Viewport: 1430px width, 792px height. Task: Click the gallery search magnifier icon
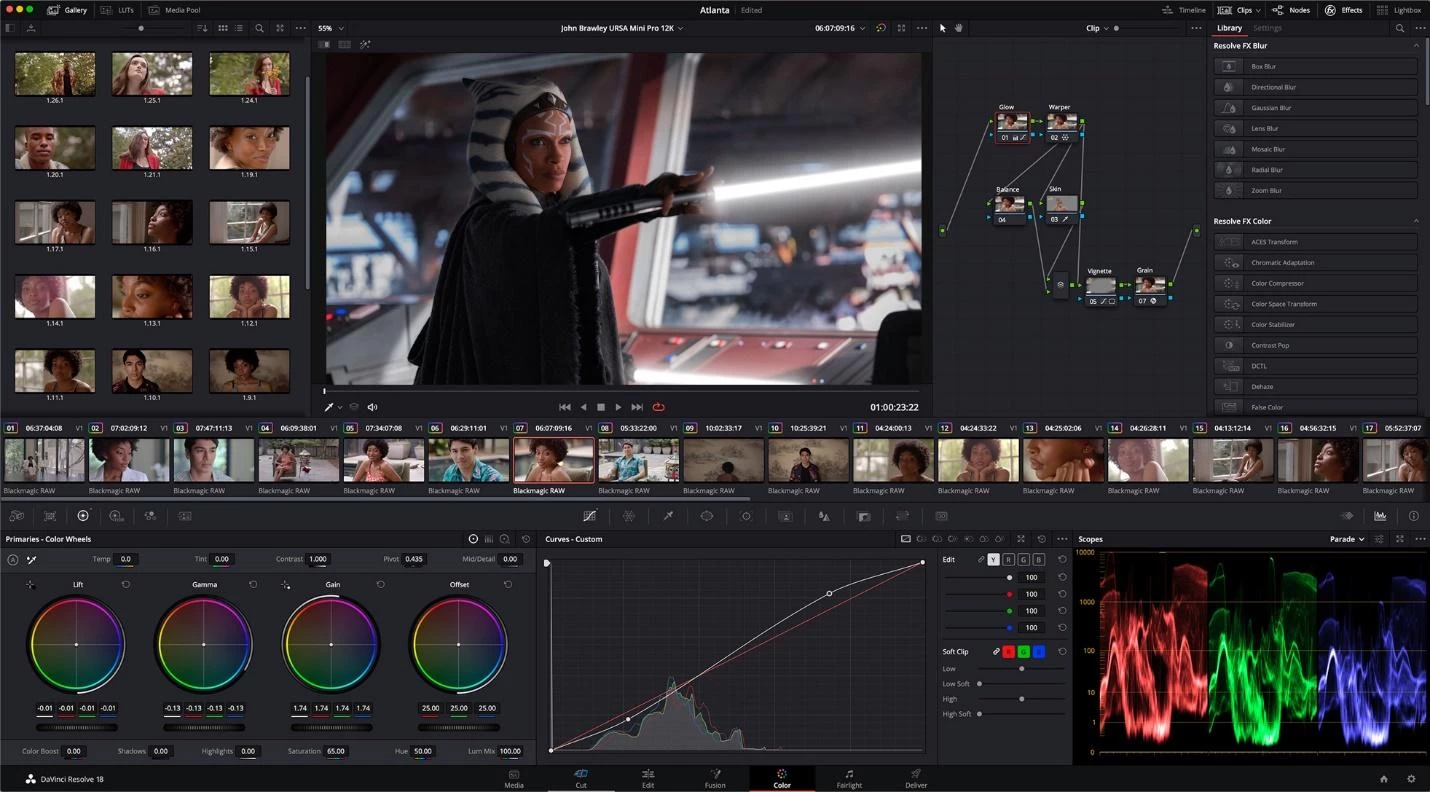click(x=259, y=28)
